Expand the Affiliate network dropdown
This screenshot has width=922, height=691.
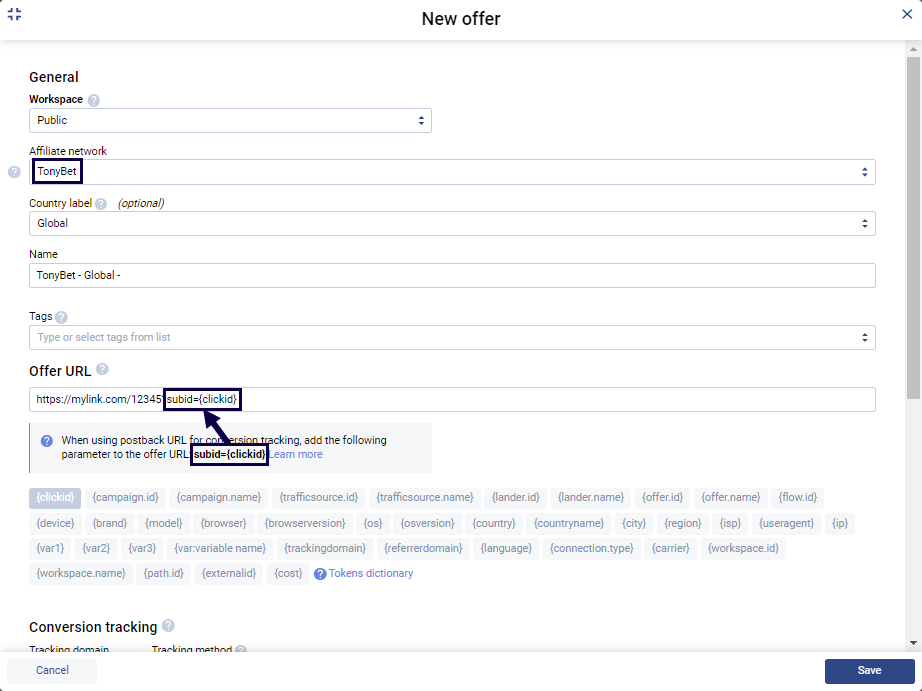(x=452, y=172)
